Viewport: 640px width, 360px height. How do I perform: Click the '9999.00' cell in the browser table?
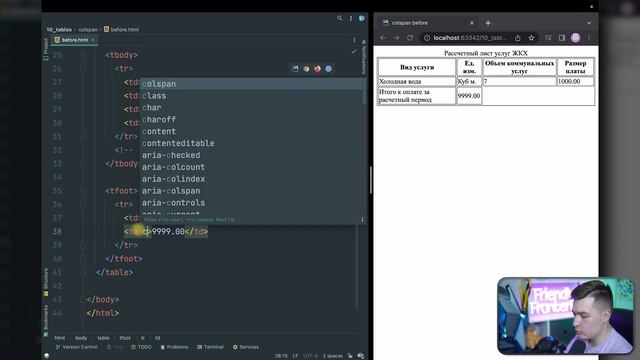coord(469,96)
